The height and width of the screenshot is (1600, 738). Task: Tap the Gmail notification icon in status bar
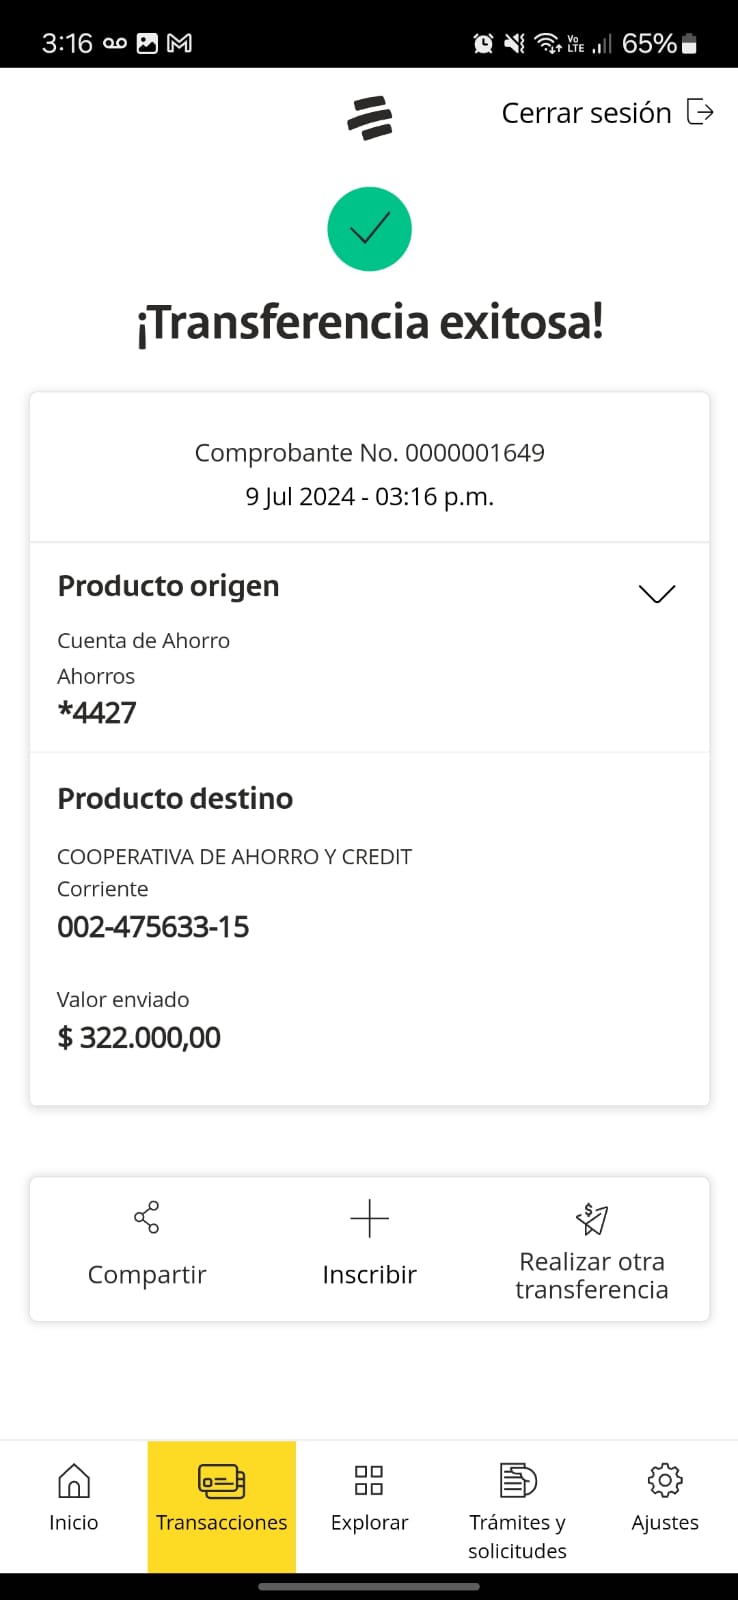pyautogui.click(x=180, y=43)
